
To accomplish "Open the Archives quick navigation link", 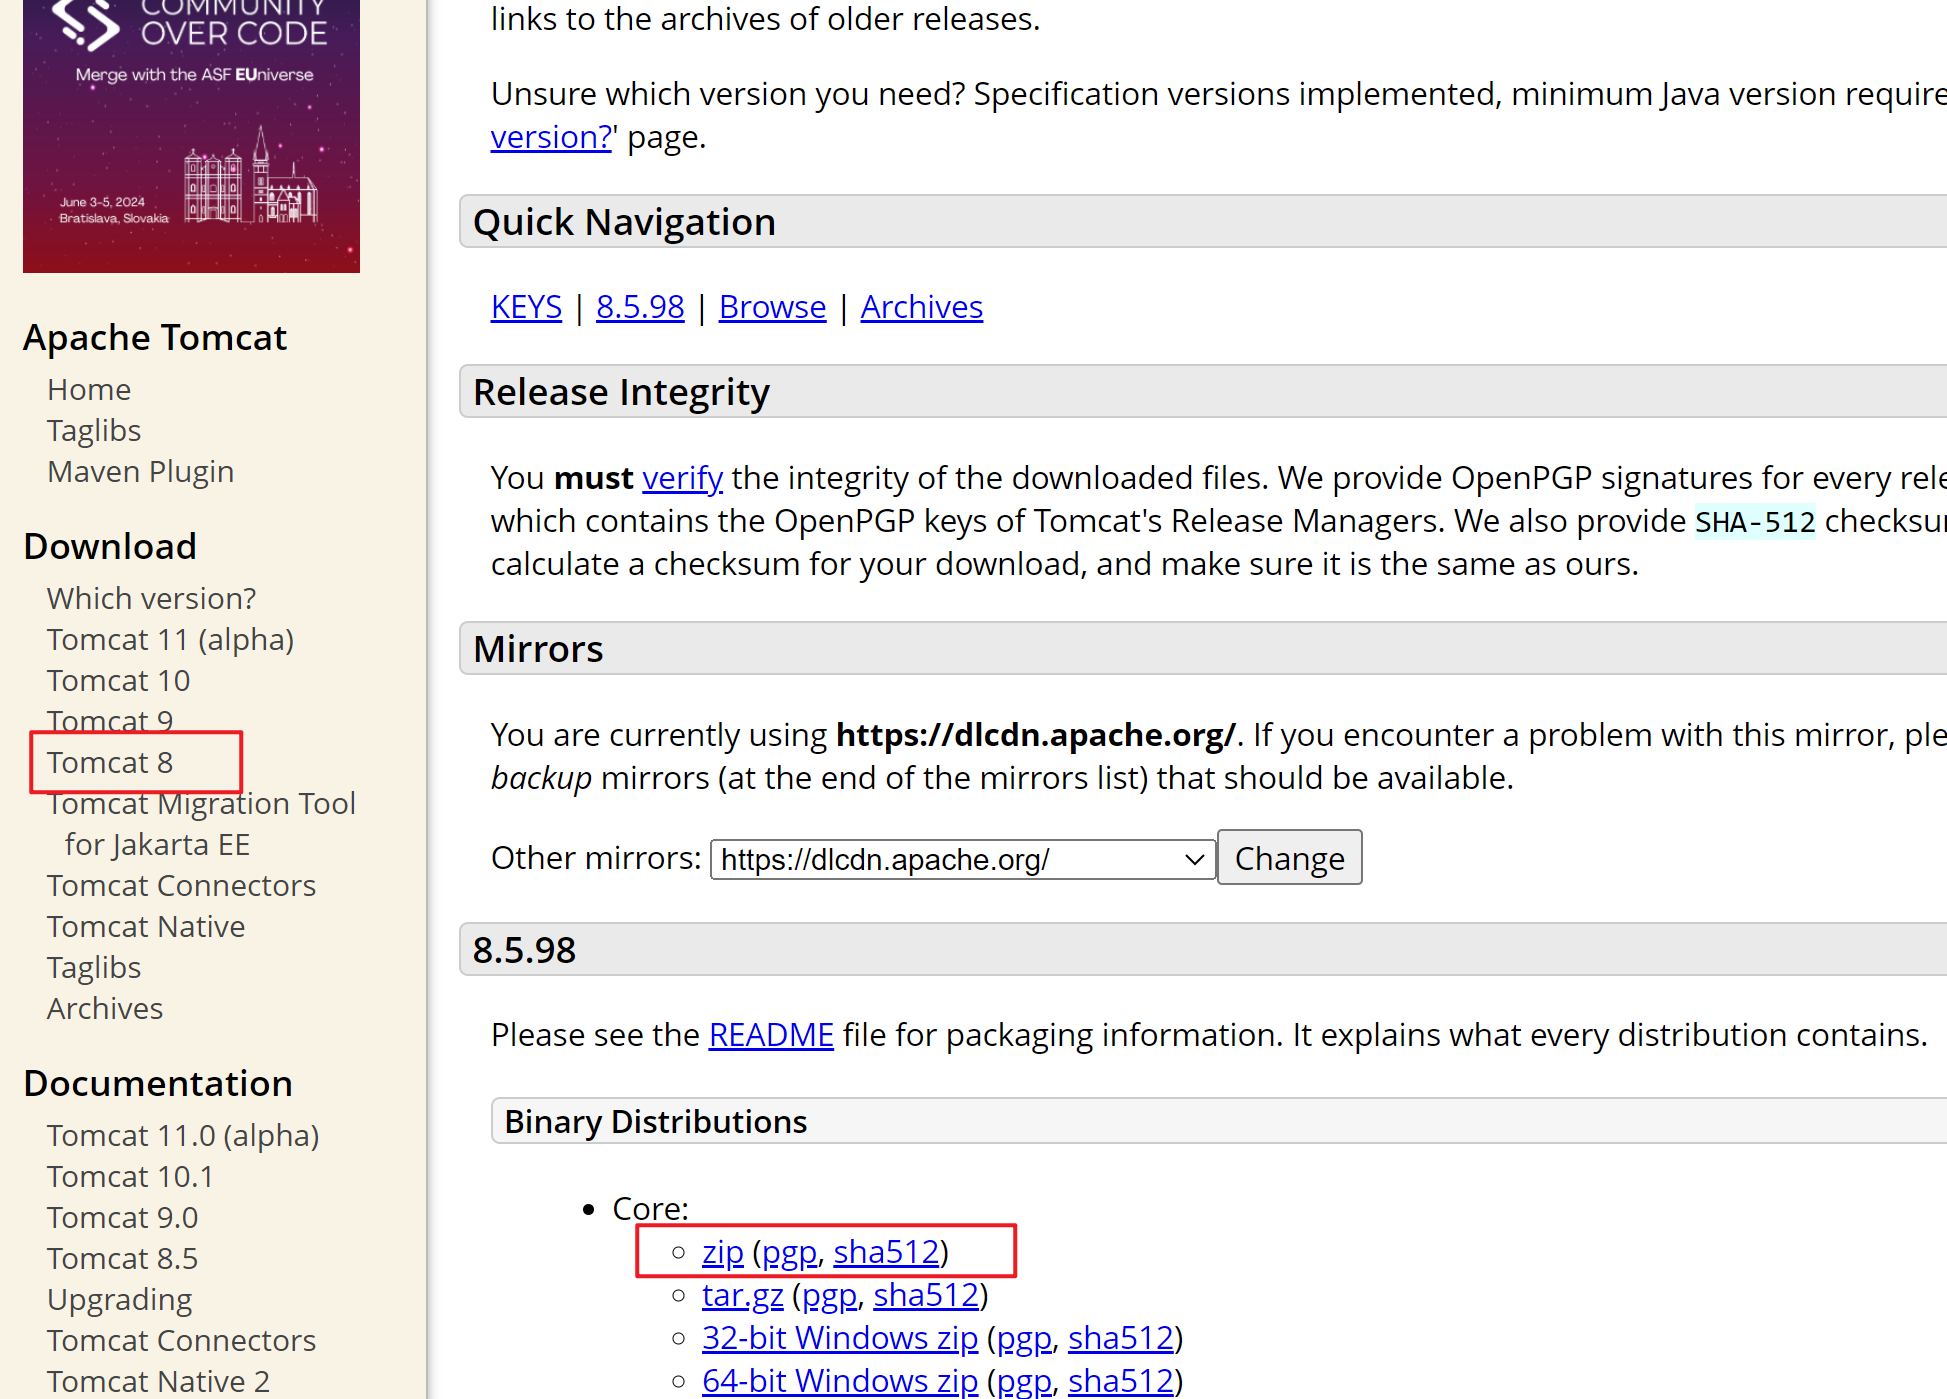I will [921, 307].
